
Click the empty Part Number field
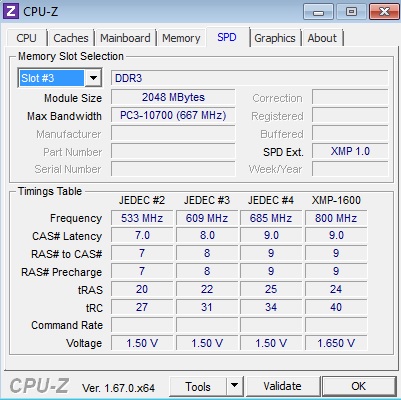point(173,151)
